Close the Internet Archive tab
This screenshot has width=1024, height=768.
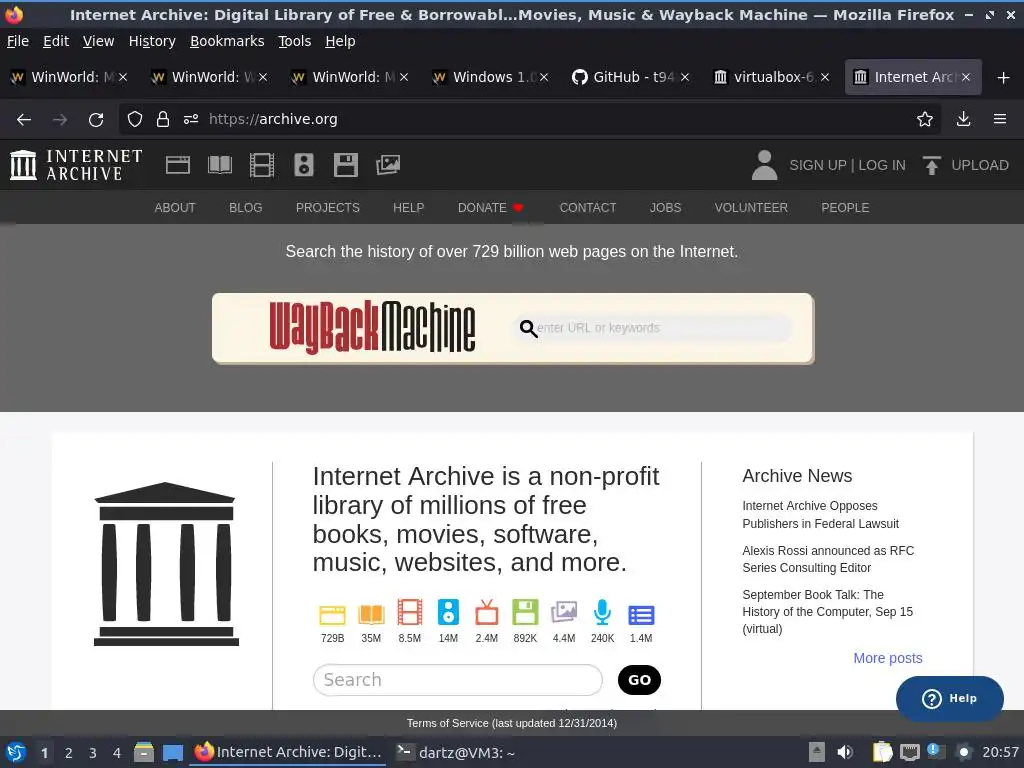(965, 77)
